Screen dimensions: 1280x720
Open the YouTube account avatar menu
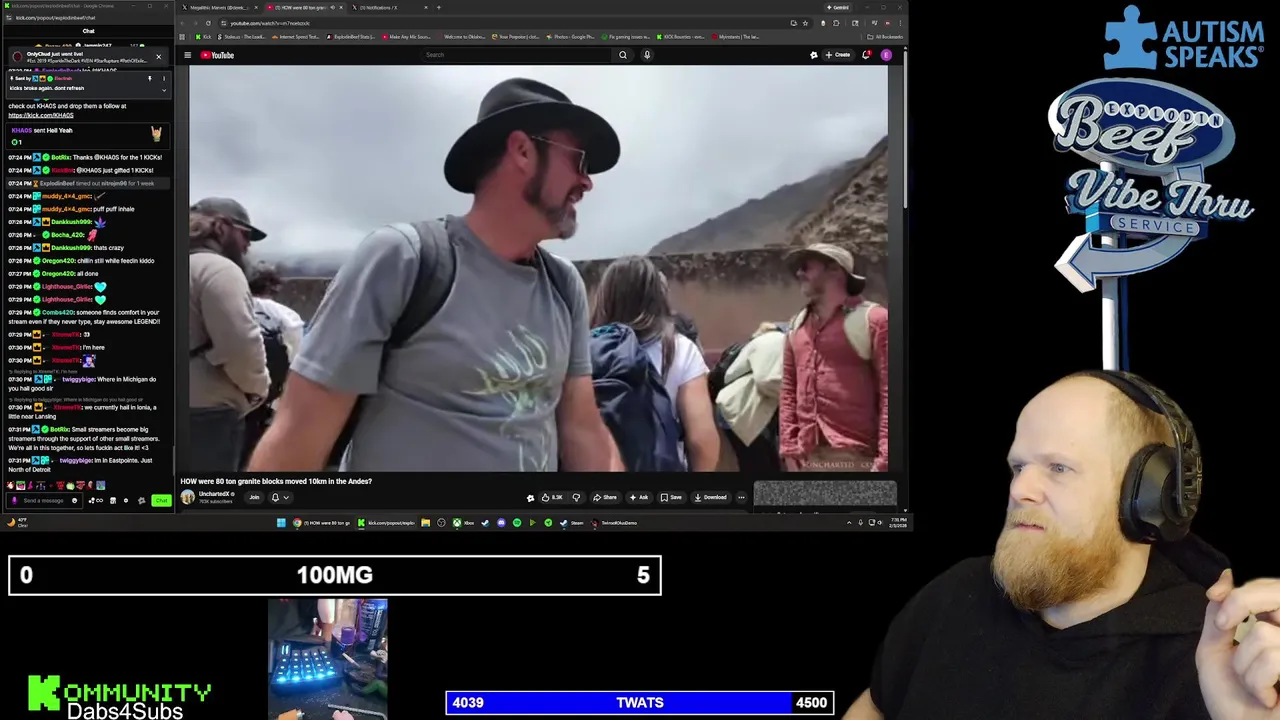(886, 55)
